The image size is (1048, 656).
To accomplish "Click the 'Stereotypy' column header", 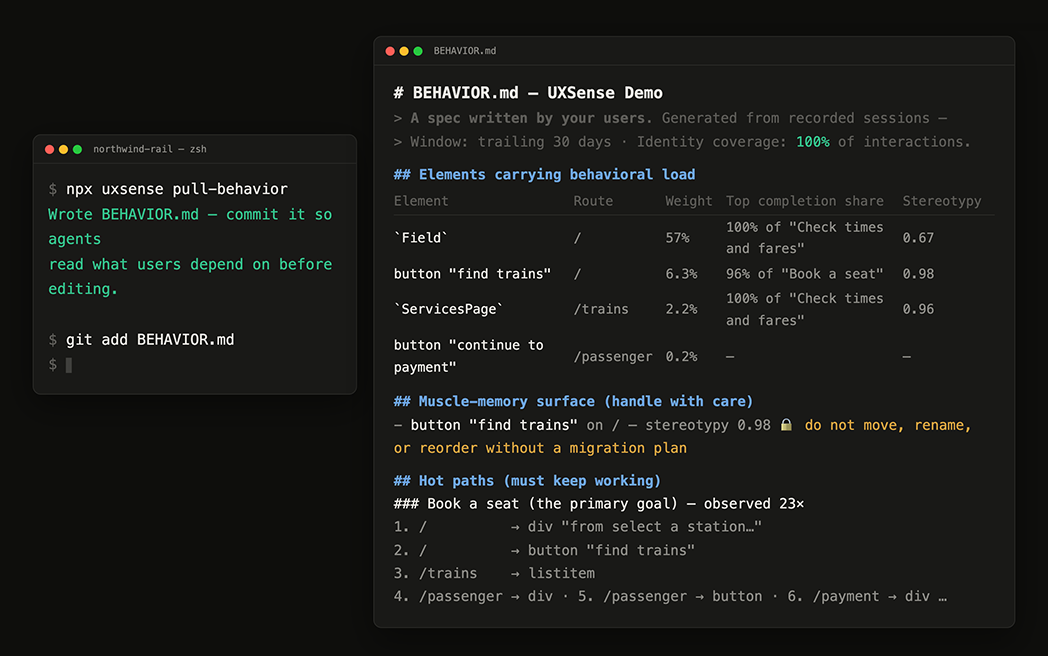I will 942,201.
